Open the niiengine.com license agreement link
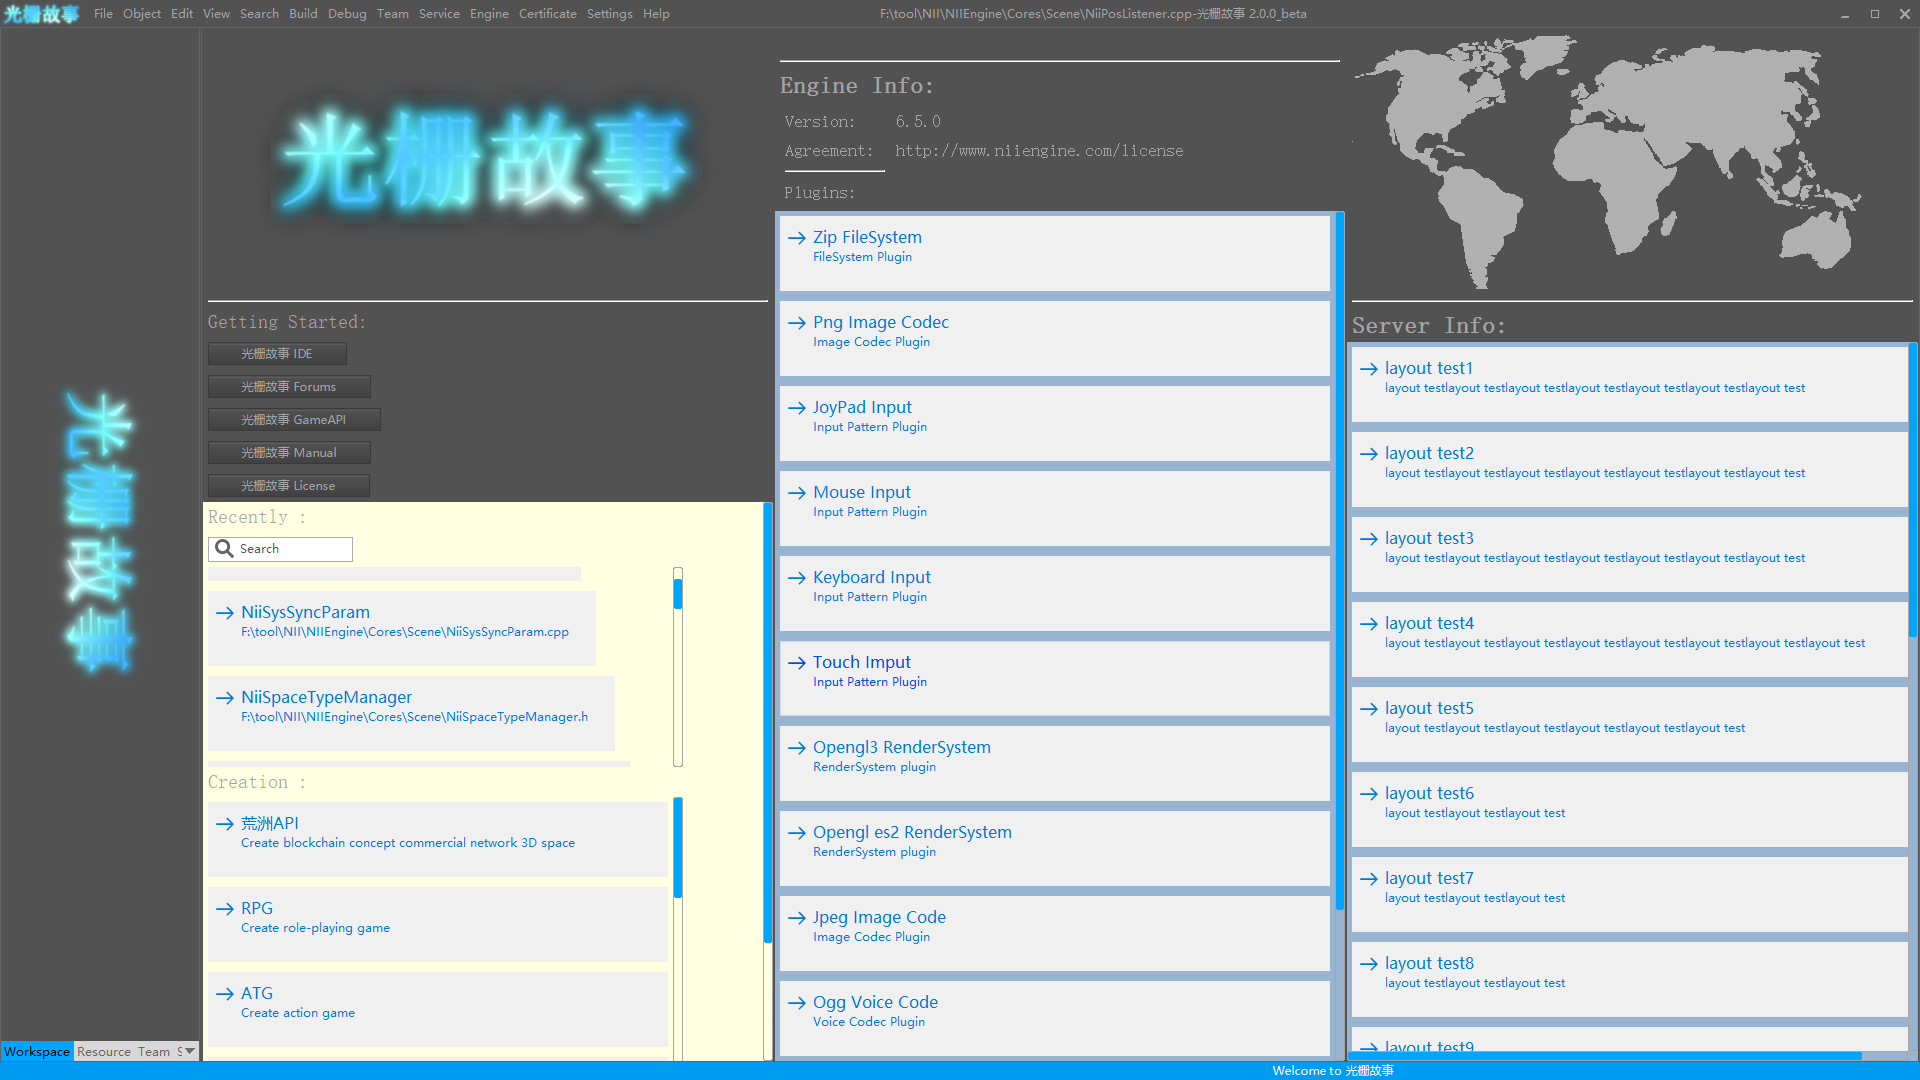The width and height of the screenshot is (1920, 1080). [x=1039, y=151]
